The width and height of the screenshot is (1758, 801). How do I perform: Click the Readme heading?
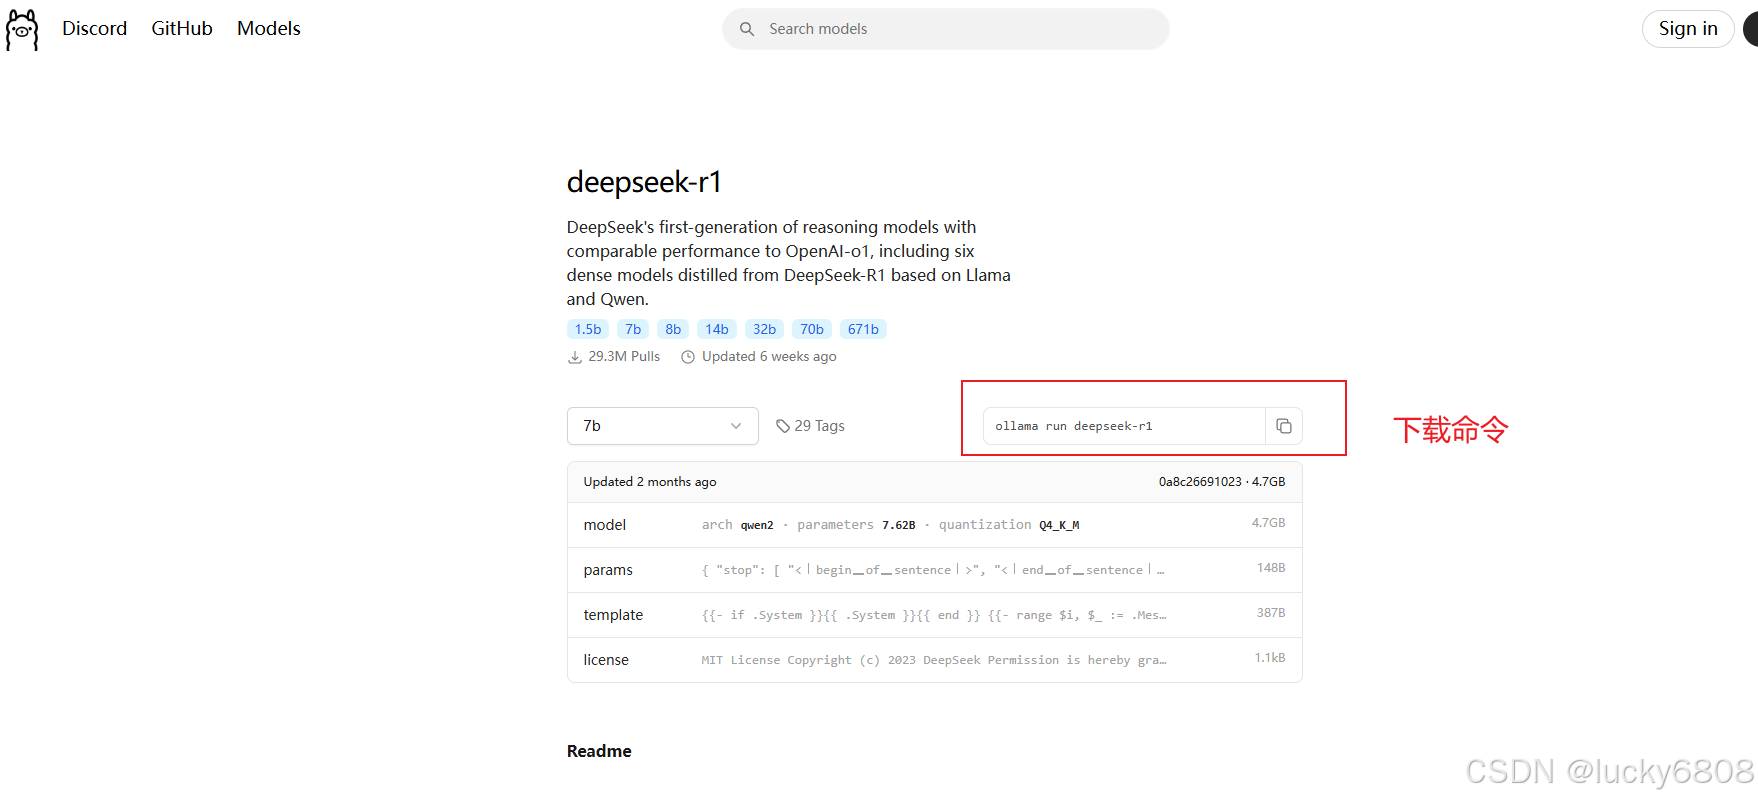(x=599, y=751)
